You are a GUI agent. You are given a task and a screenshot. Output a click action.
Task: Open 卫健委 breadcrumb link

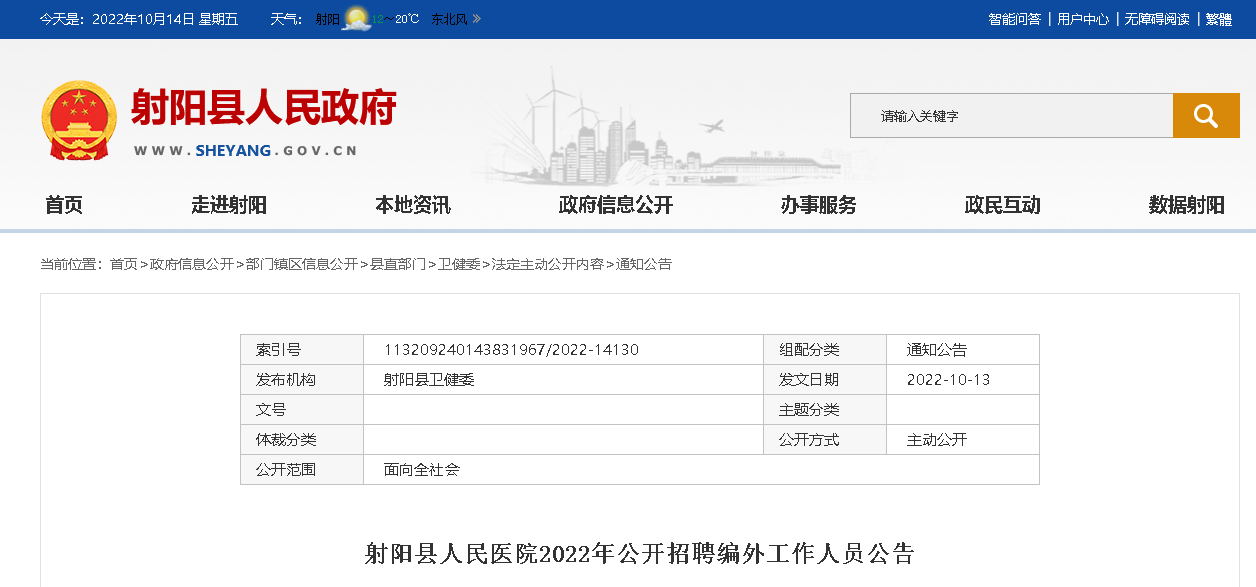459,264
